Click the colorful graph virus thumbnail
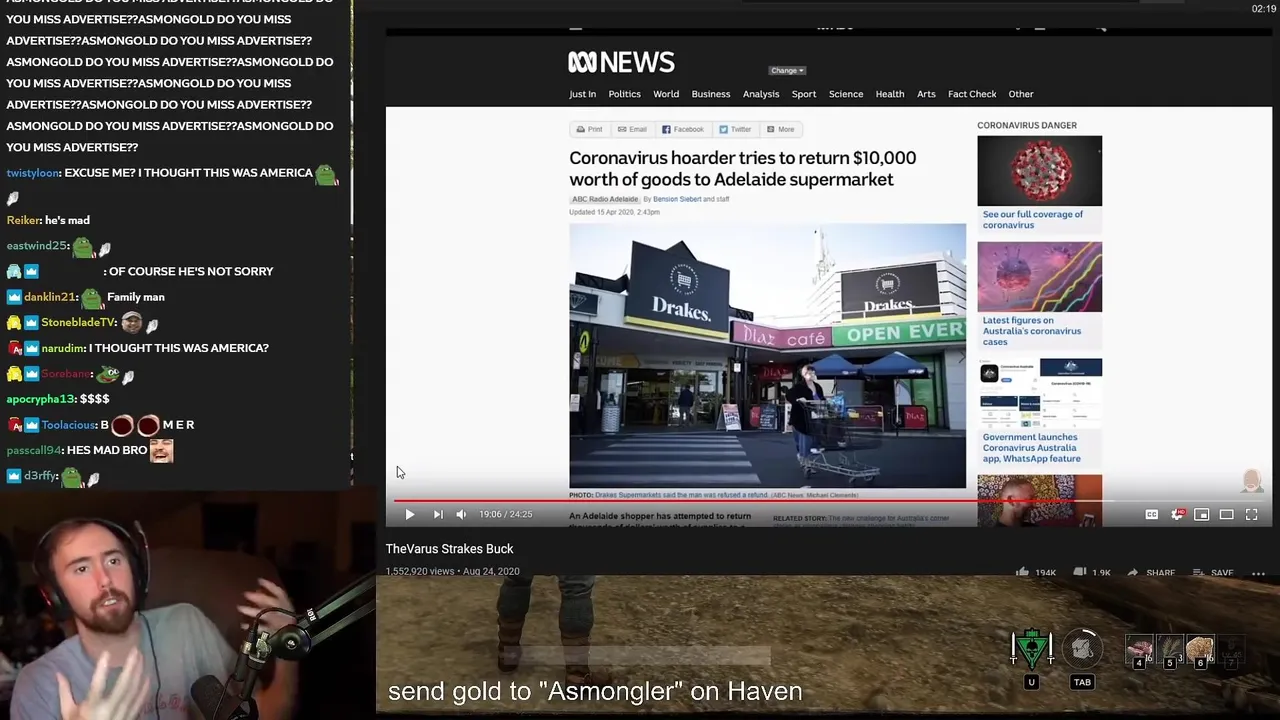The image size is (1280, 720). tap(1039, 277)
